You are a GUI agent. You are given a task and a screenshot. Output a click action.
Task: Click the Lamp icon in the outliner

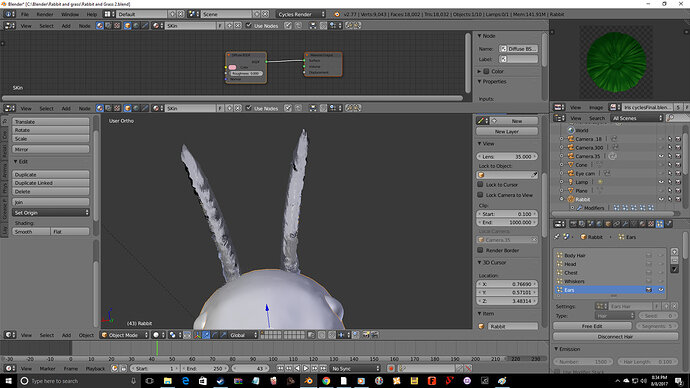pos(571,182)
